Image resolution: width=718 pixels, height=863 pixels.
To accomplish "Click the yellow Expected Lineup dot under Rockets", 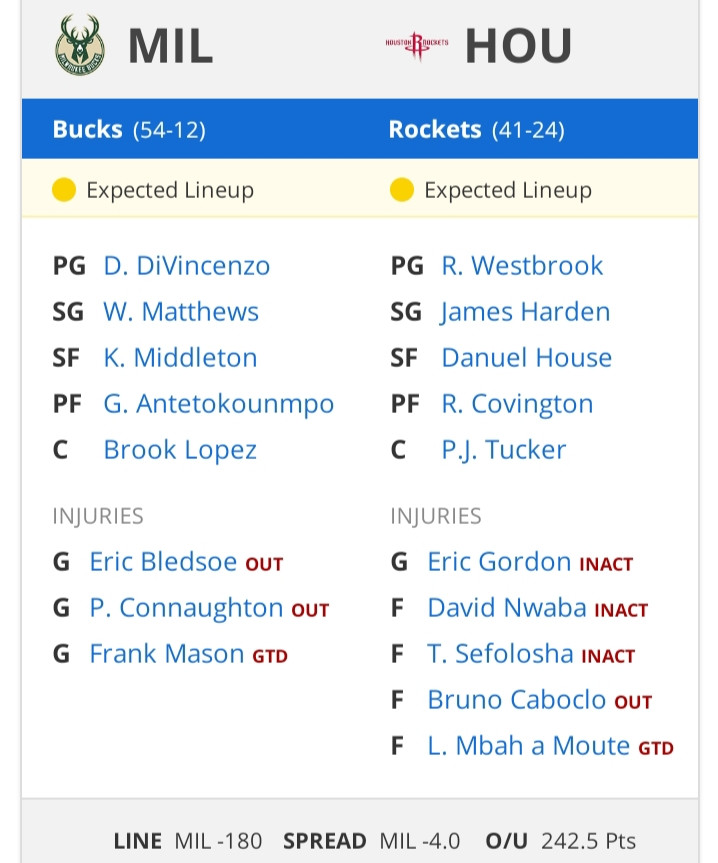I will point(402,190).
